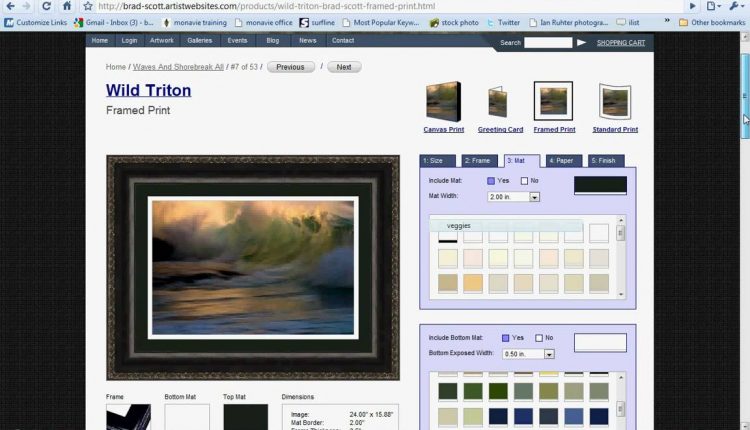Open Gmail Inbox bookmark
Image resolution: width=750 pixels, height=430 pixels.
tap(114, 22)
